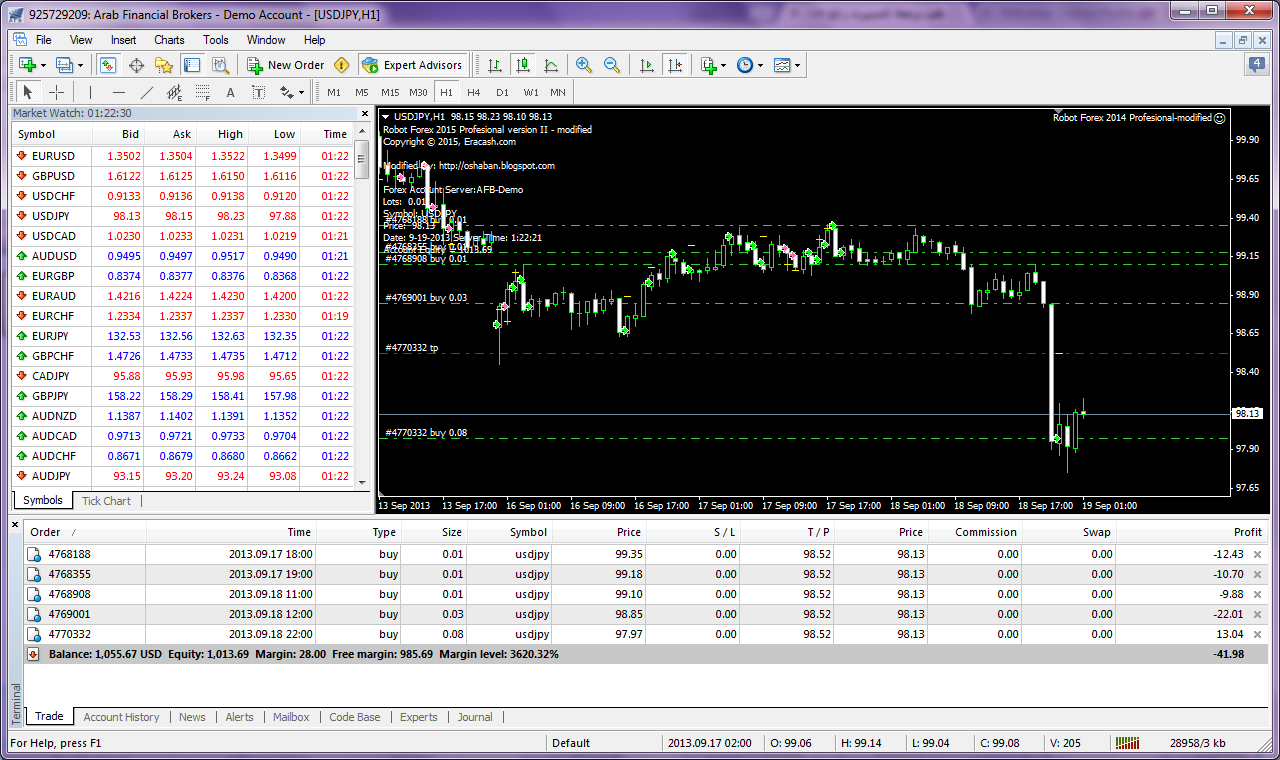Select the trendline tool
Viewport: 1280px width, 760px height.
[x=147, y=92]
